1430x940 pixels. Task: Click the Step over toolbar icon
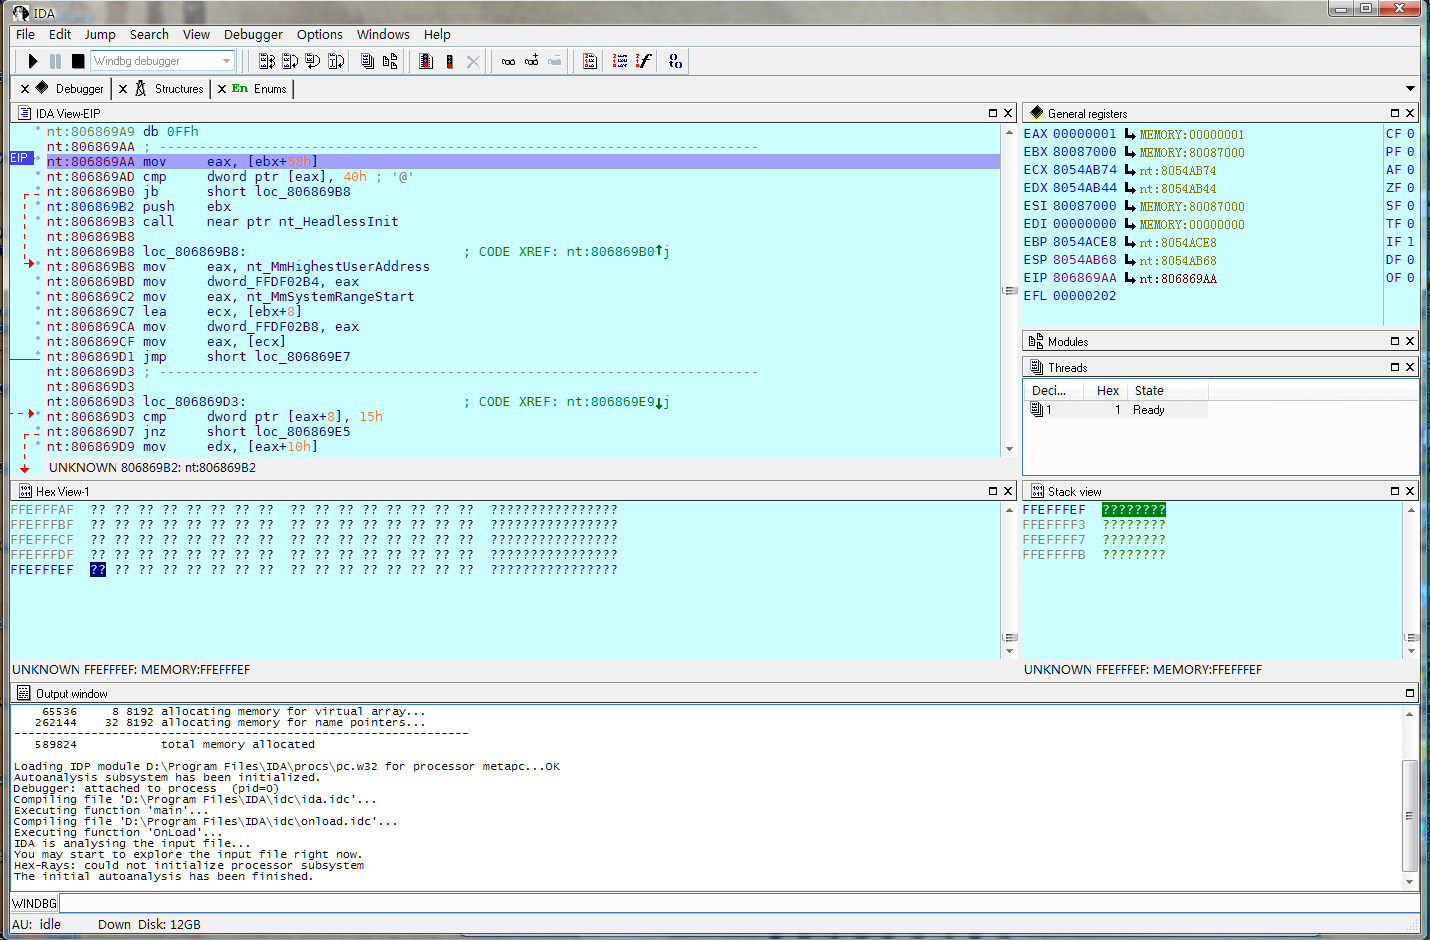(x=290, y=61)
